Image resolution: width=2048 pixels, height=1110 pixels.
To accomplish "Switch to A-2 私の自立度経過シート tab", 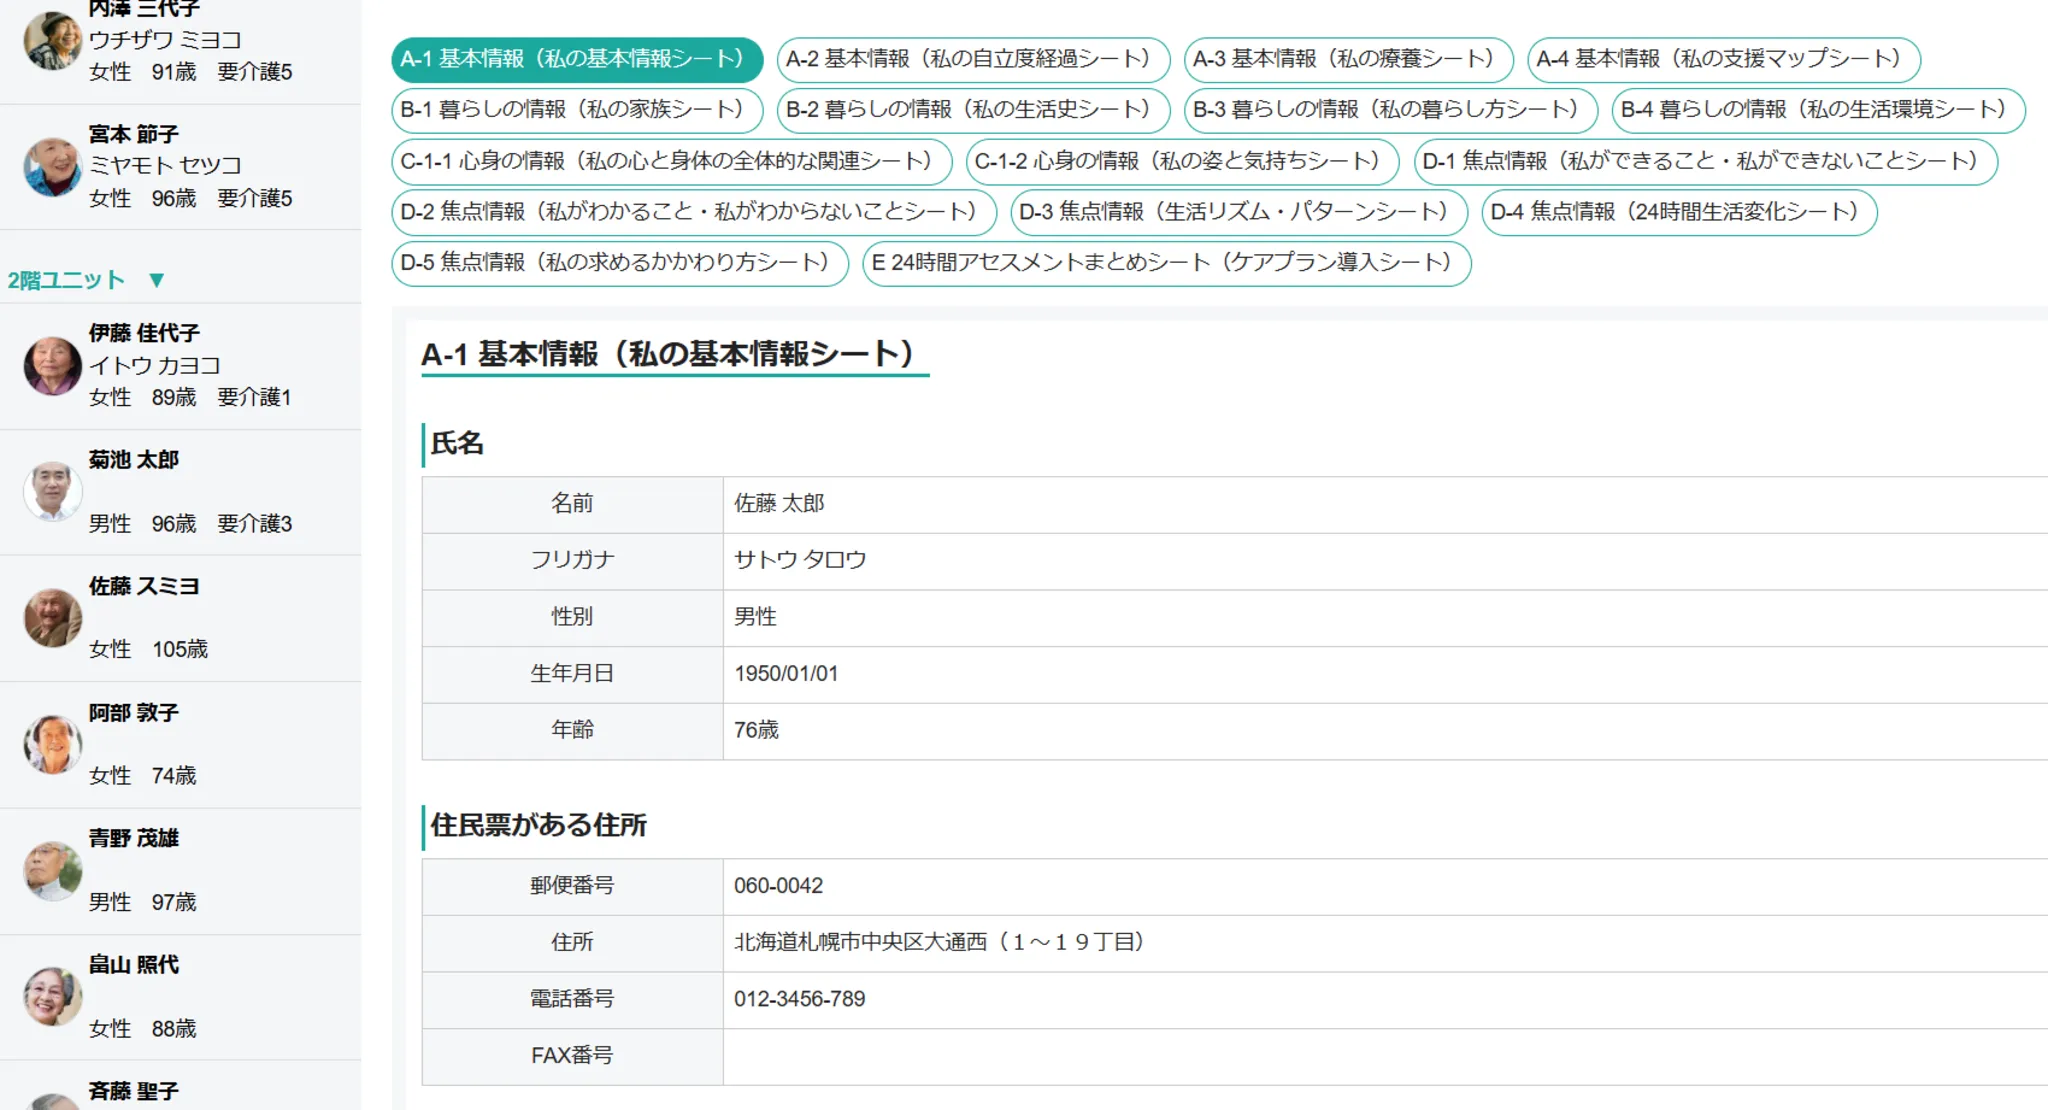I will pos(973,59).
